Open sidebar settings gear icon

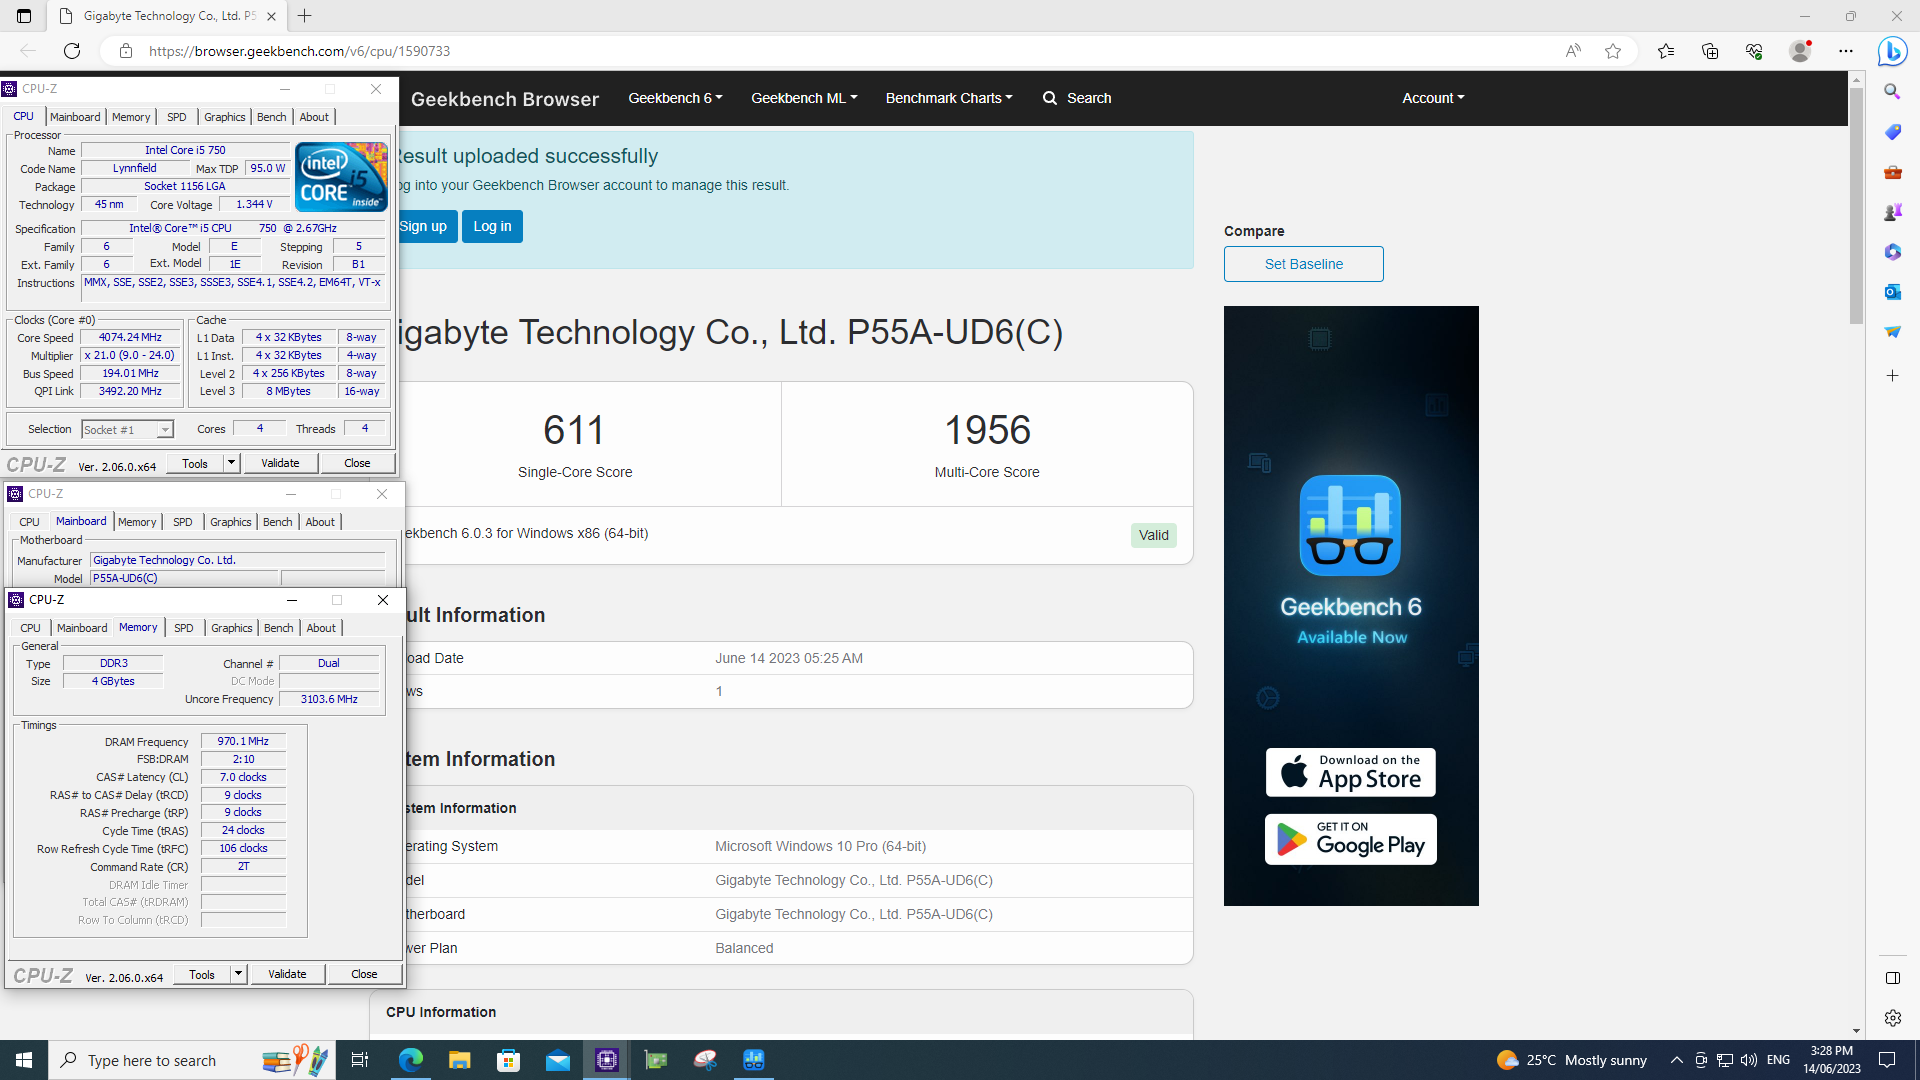point(1892,1018)
